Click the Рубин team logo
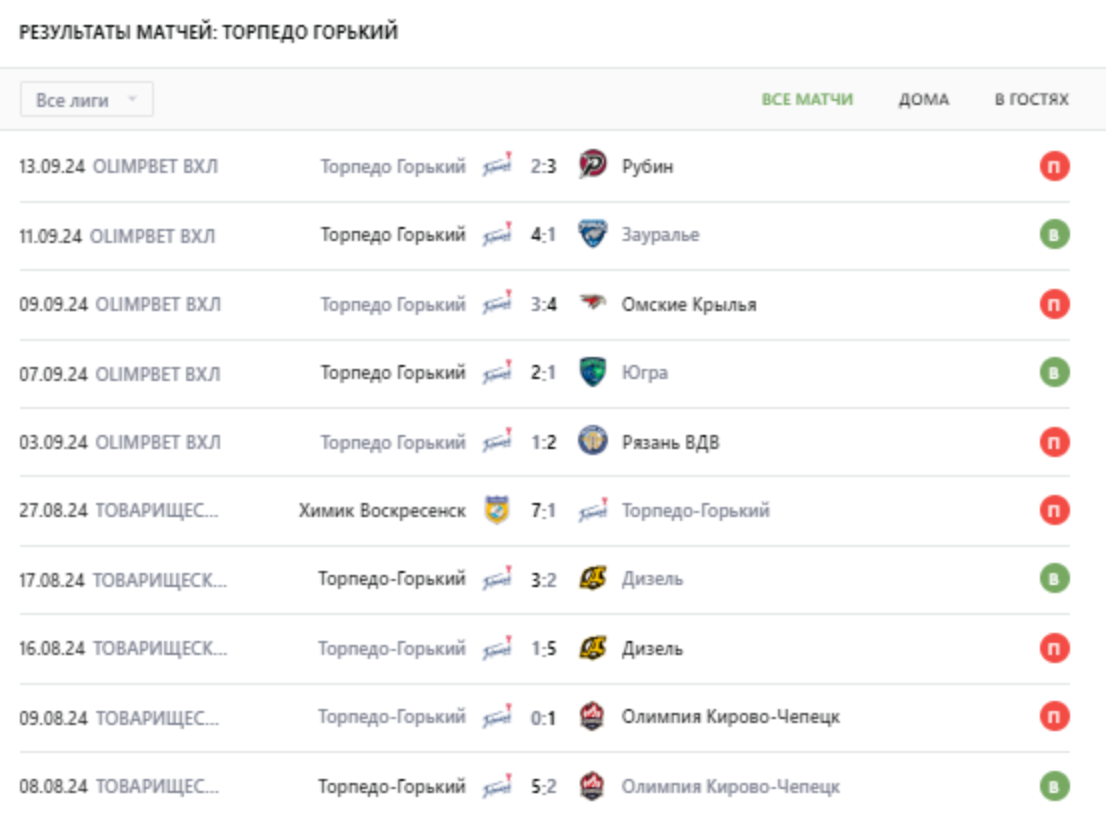Viewport: 1106px width, 836px height. [x=593, y=166]
